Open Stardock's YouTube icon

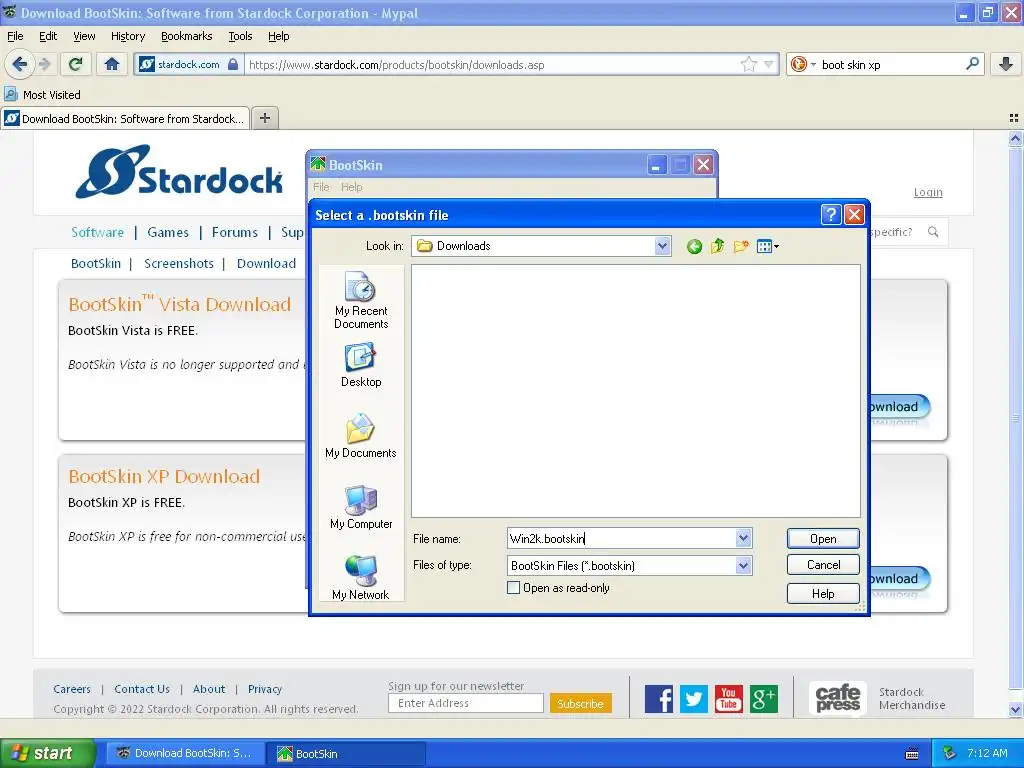(x=729, y=699)
